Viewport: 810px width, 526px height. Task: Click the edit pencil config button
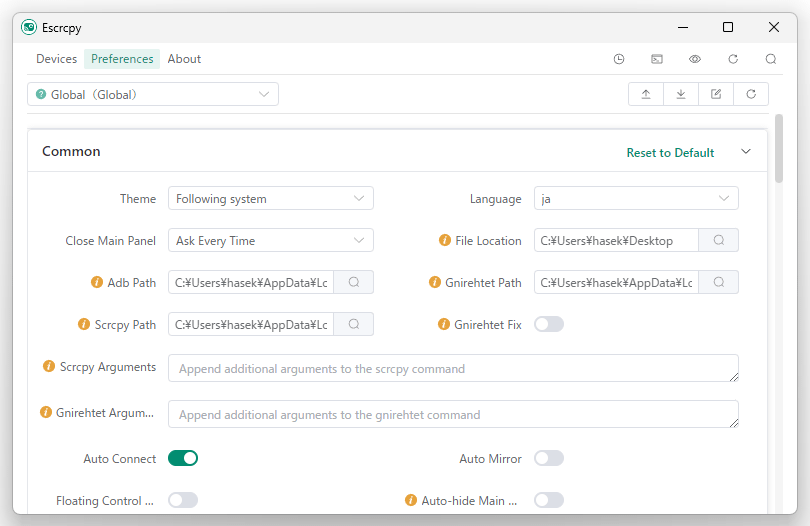(716, 94)
